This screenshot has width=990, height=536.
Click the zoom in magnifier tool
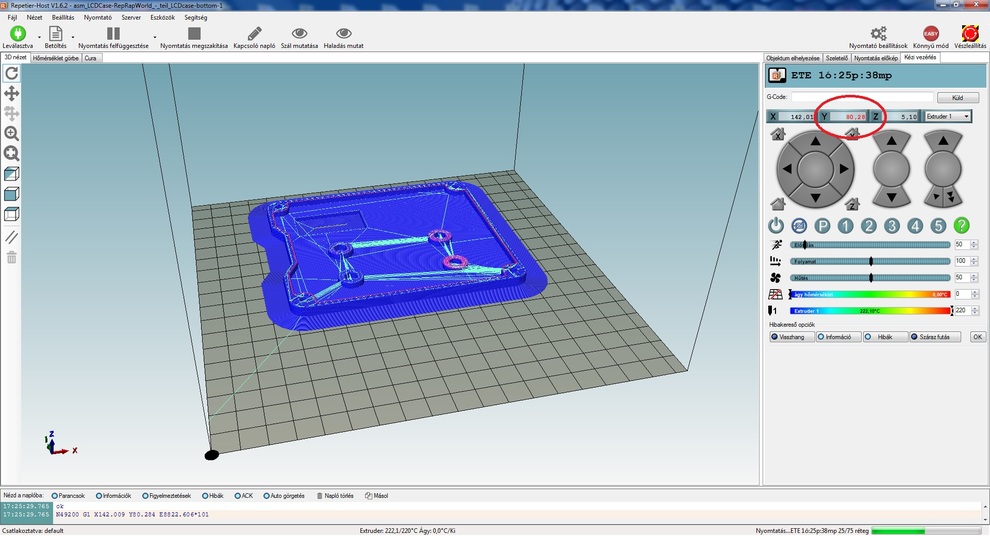(x=12, y=133)
